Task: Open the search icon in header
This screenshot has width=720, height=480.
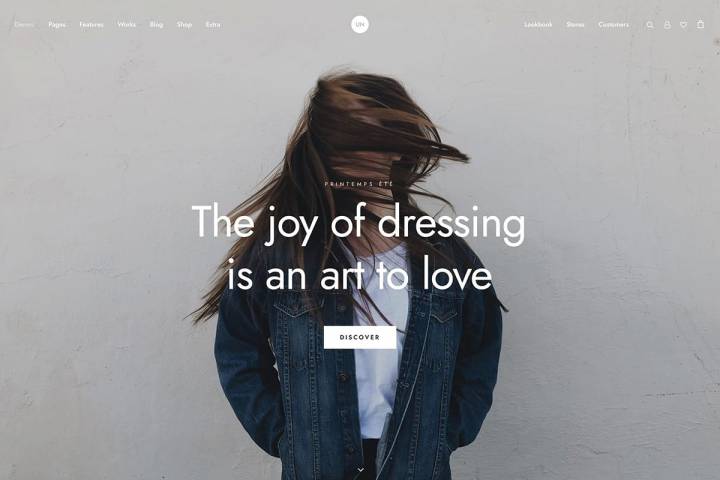Action: 650,25
